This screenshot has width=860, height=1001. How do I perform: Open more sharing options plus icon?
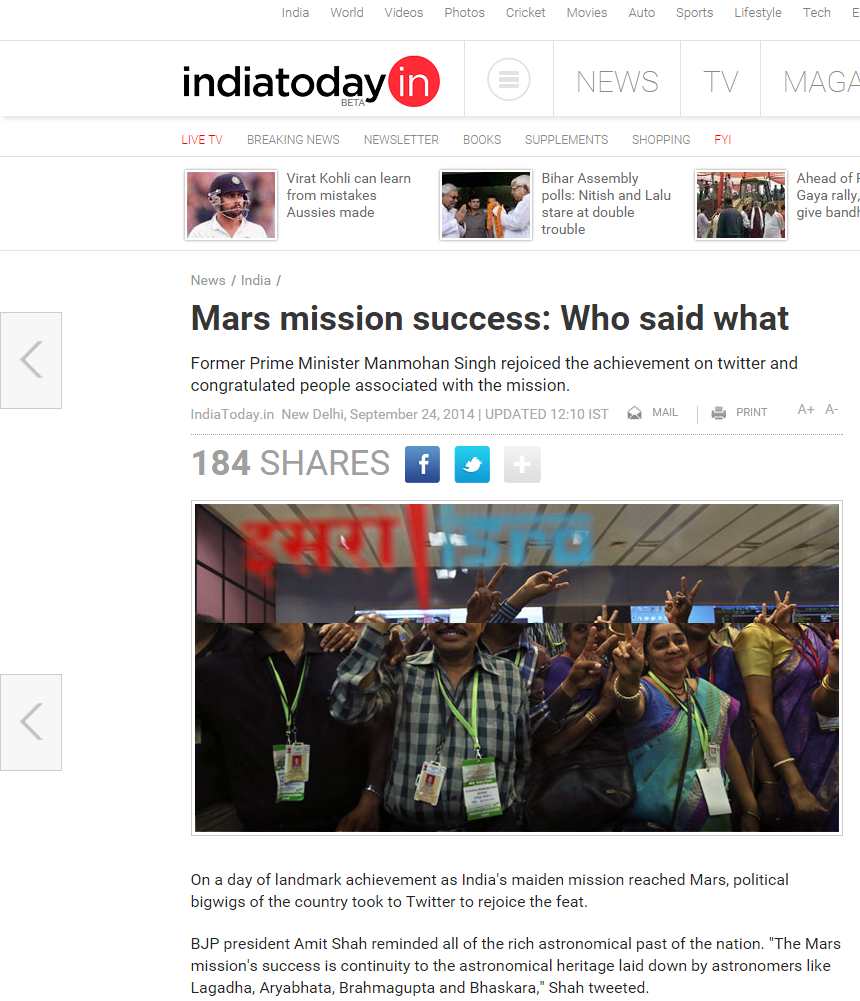click(x=522, y=464)
